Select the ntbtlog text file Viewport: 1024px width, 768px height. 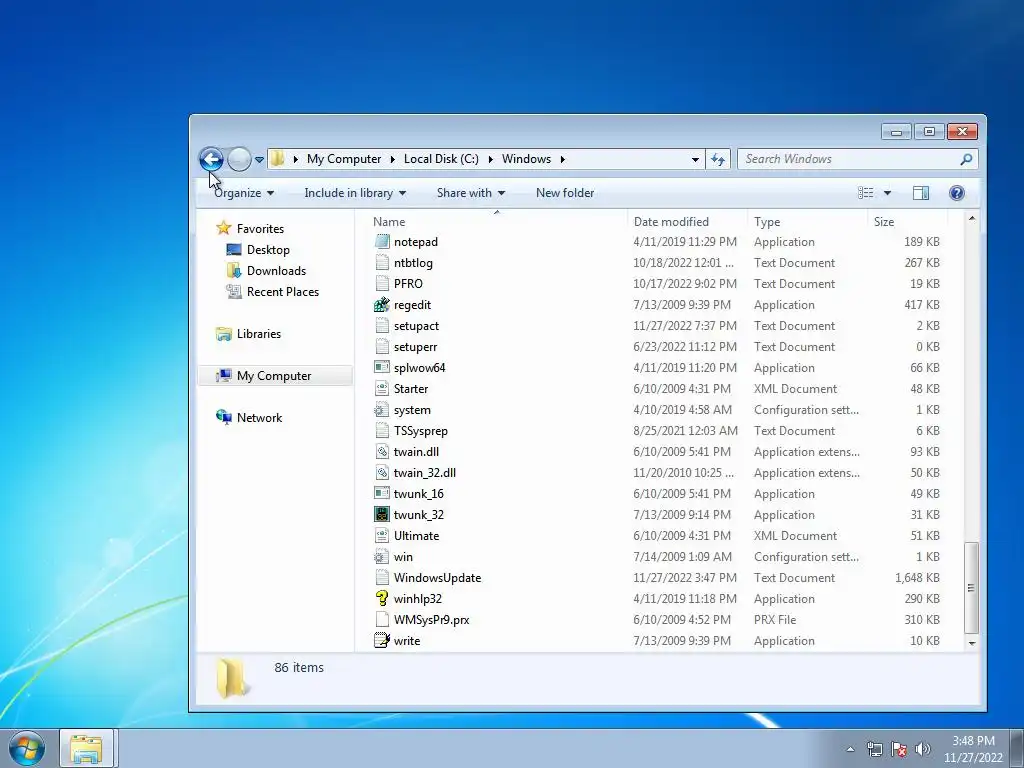[x=413, y=263]
